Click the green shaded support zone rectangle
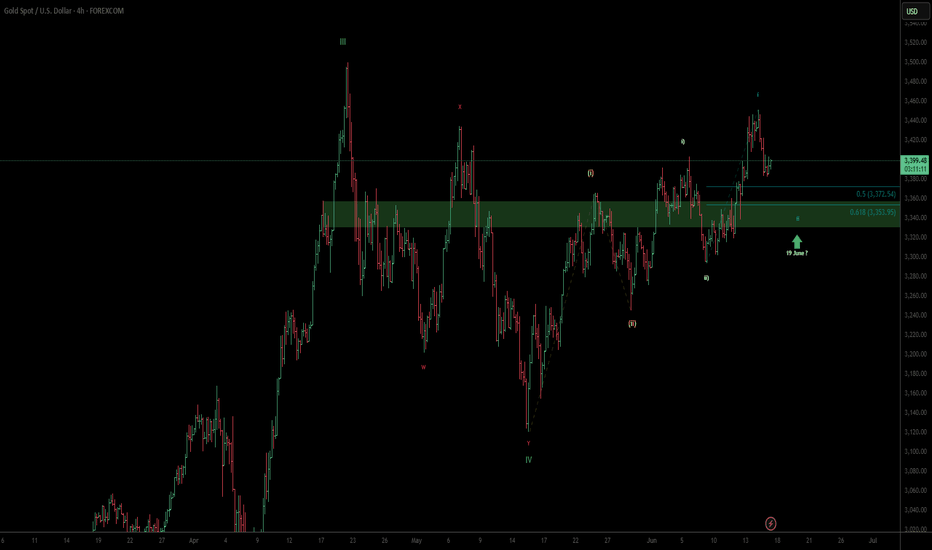The width and height of the screenshot is (932, 550). pos(611,214)
